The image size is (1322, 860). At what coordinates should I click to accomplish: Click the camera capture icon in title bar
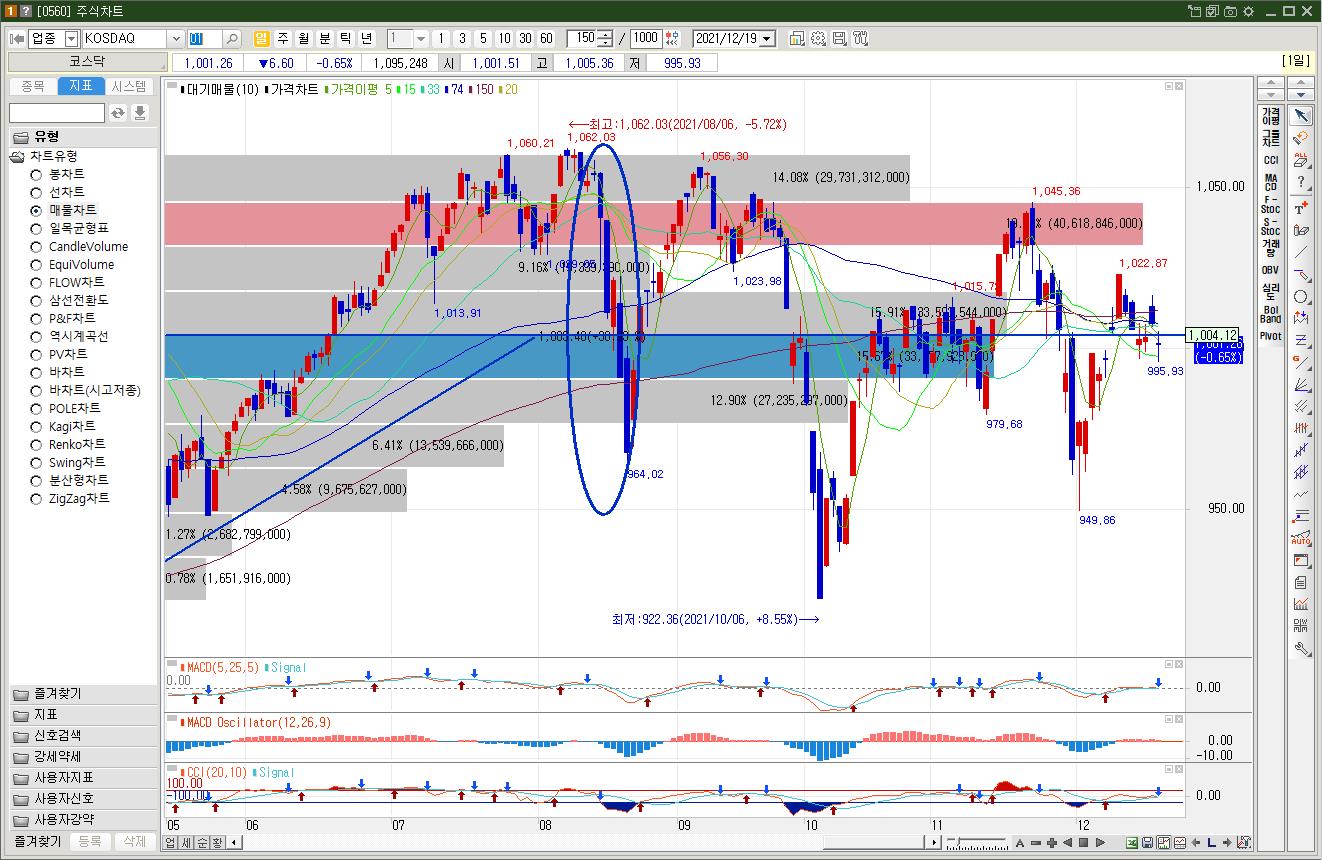[x=1231, y=11]
